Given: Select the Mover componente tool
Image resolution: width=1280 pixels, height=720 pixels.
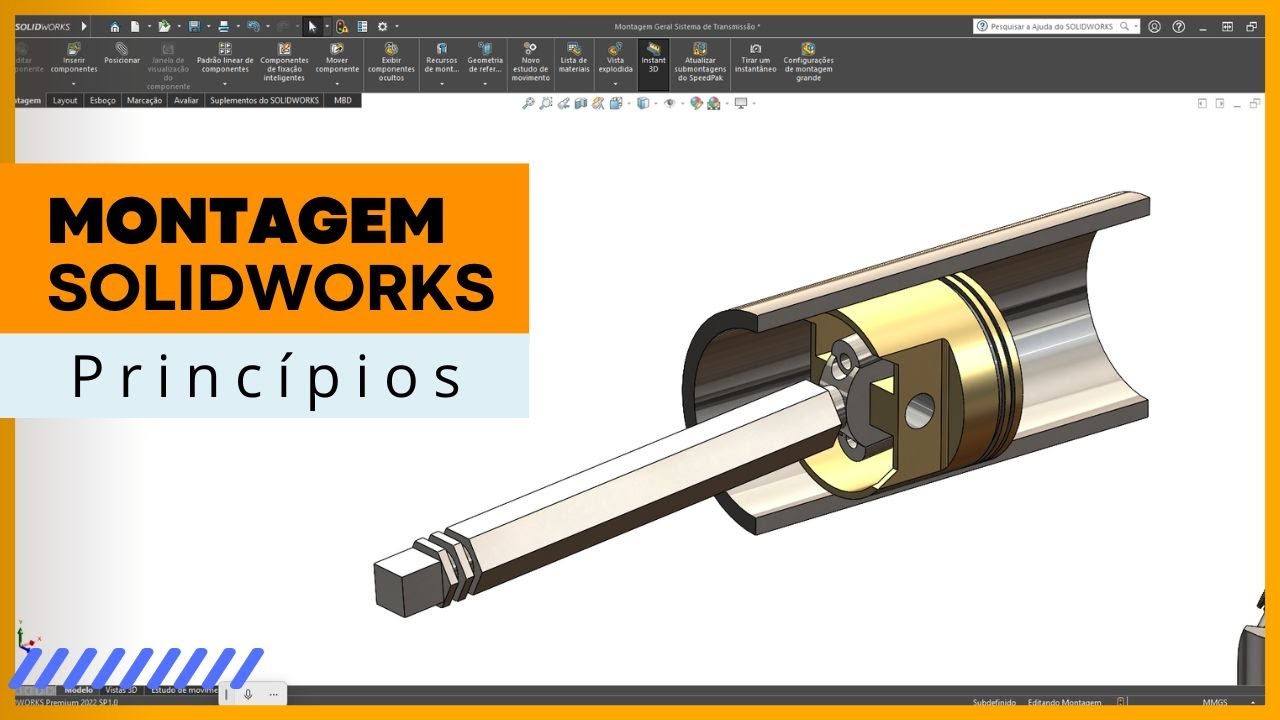Looking at the screenshot, I should [337, 59].
